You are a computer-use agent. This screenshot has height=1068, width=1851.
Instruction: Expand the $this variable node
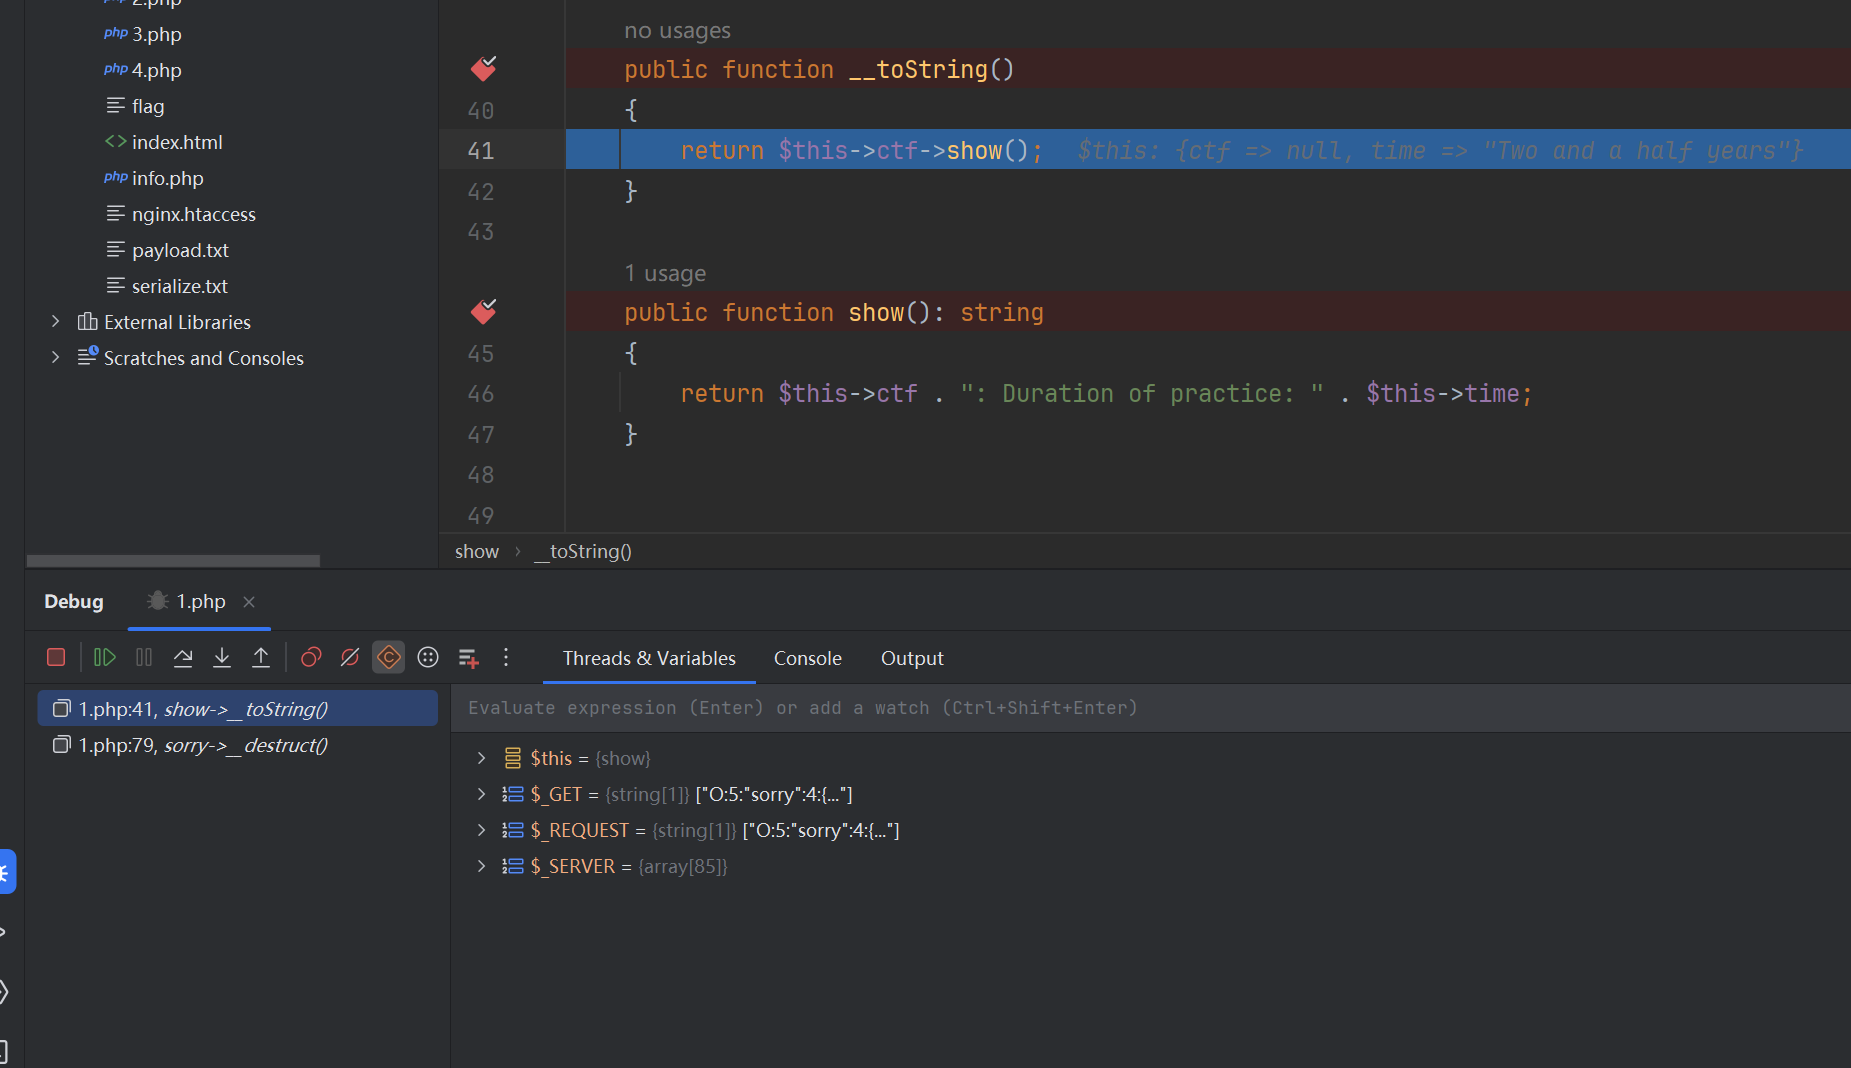pos(481,758)
